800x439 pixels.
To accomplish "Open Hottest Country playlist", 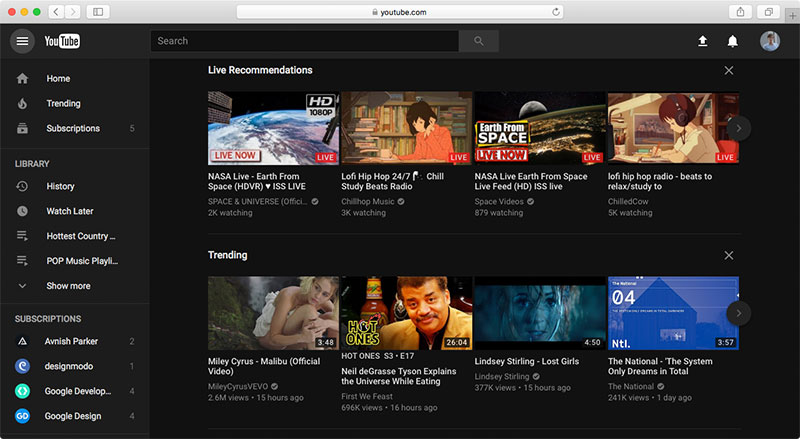I will coord(74,236).
